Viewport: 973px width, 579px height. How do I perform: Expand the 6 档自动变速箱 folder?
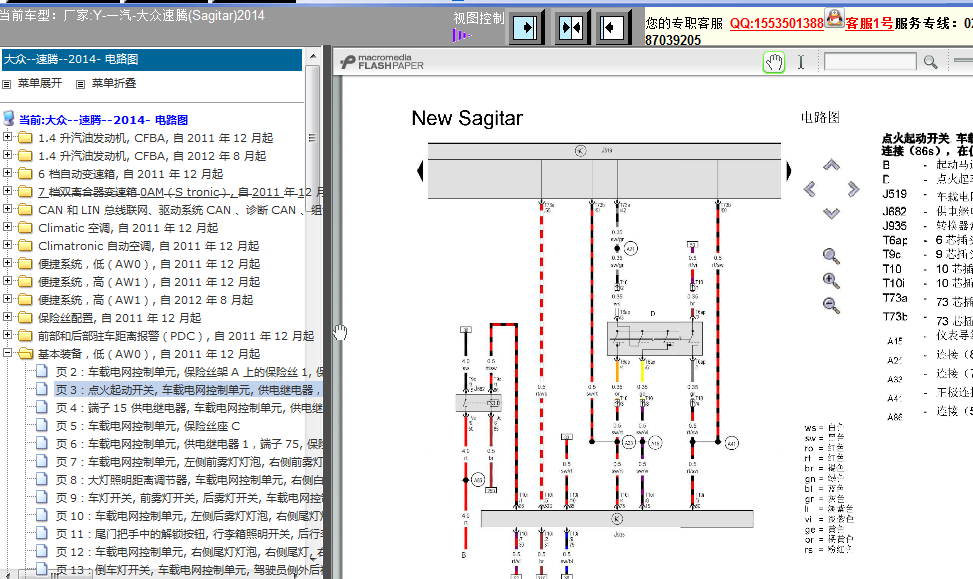[x=7, y=173]
